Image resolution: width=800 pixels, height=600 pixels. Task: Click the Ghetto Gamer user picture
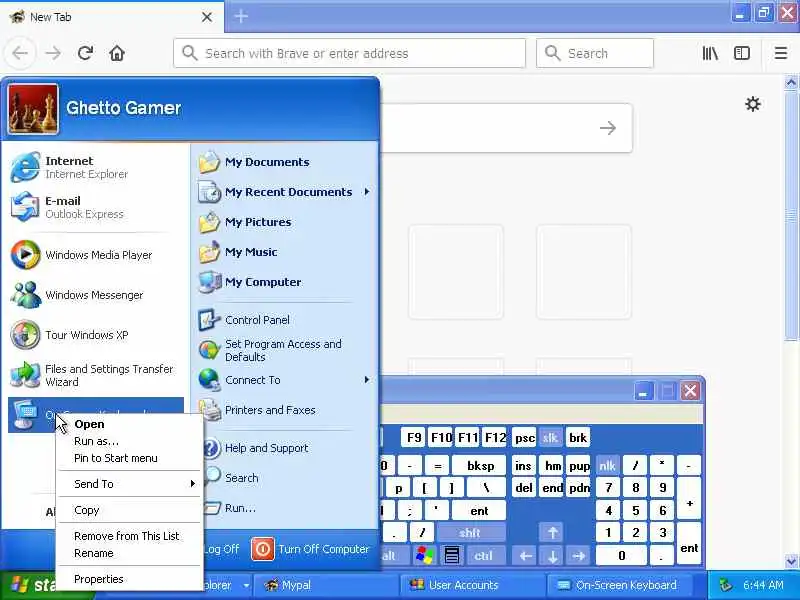pyautogui.click(x=33, y=109)
